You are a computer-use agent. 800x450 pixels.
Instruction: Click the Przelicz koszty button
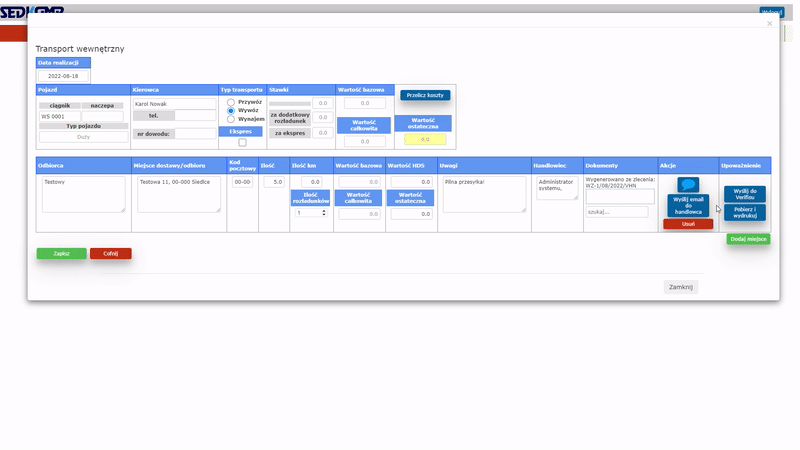(x=425, y=95)
